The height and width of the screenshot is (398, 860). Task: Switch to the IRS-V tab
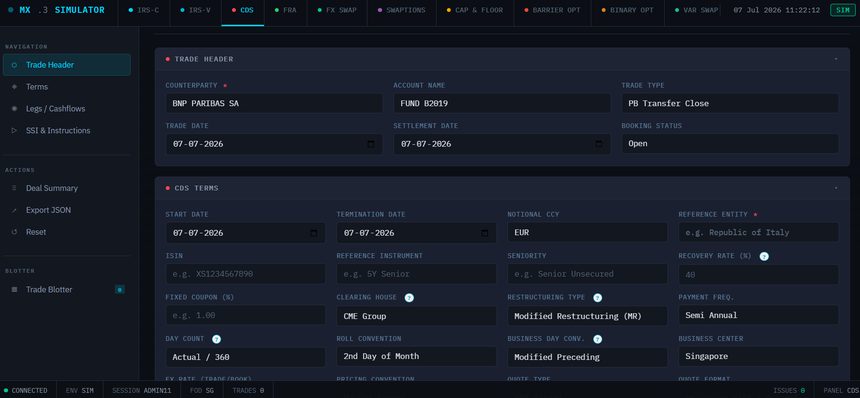[195, 10]
